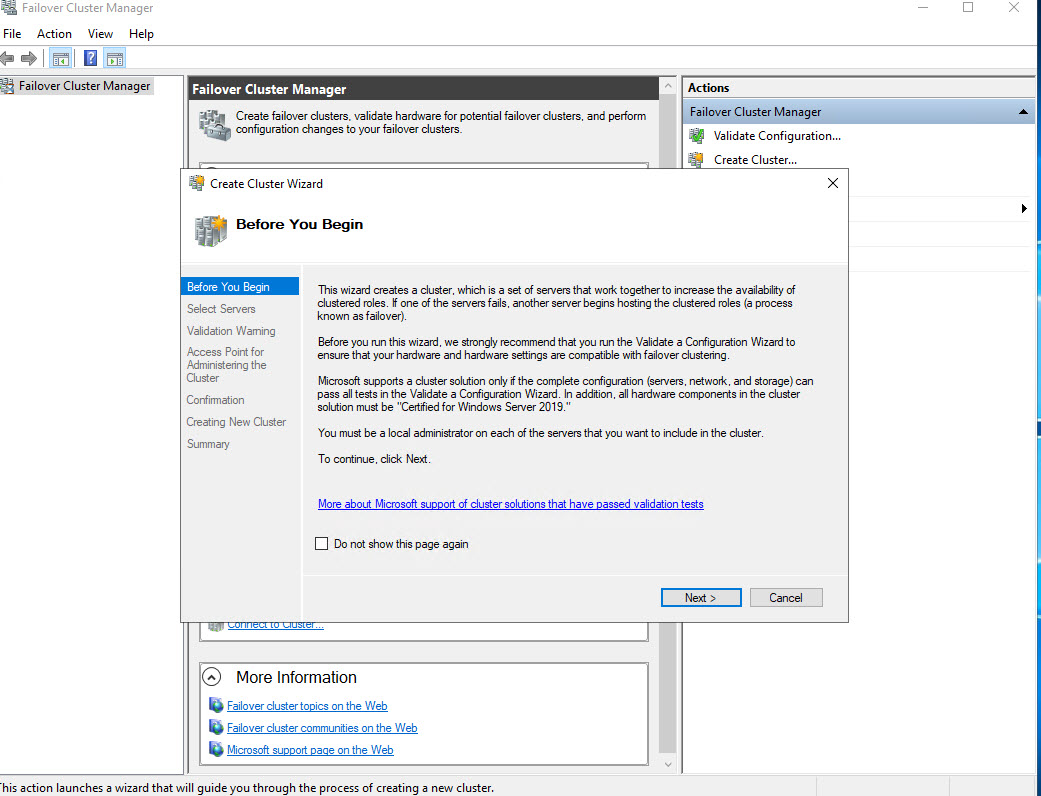Collapse the Failover Cluster Manager actions header
Image resolution: width=1041 pixels, height=796 pixels.
point(1023,112)
